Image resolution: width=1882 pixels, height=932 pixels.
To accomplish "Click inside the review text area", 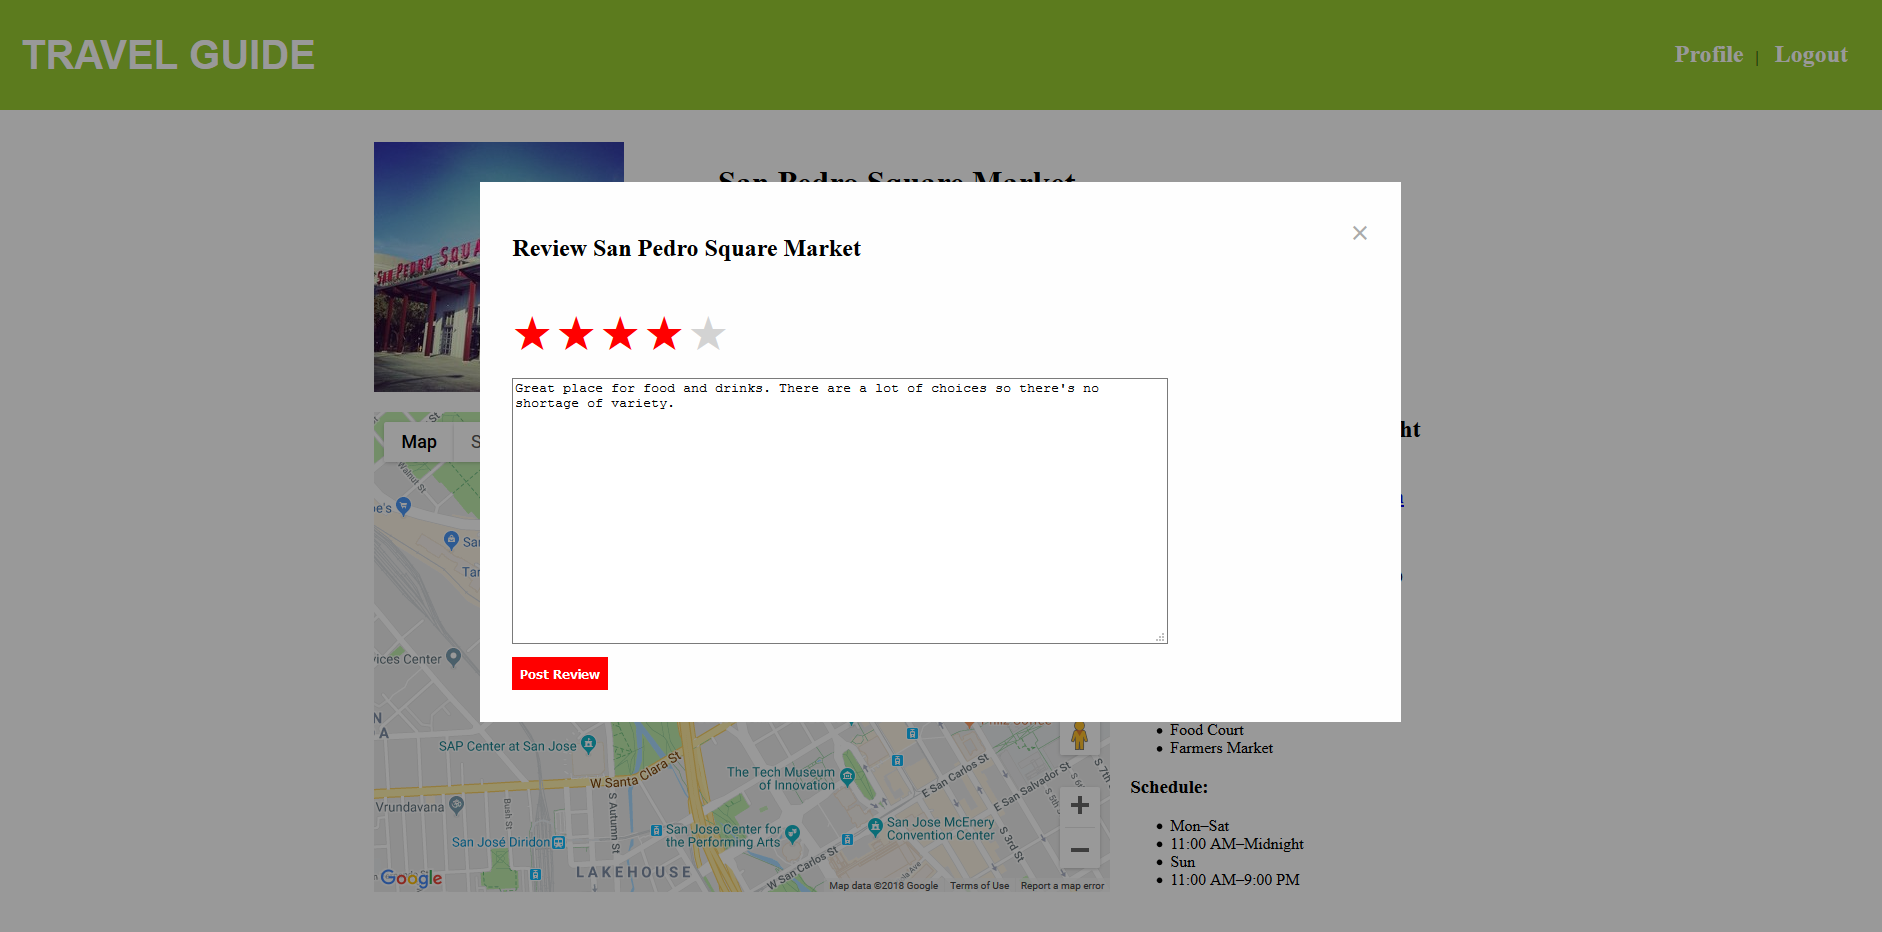I will [x=840, y=511].
